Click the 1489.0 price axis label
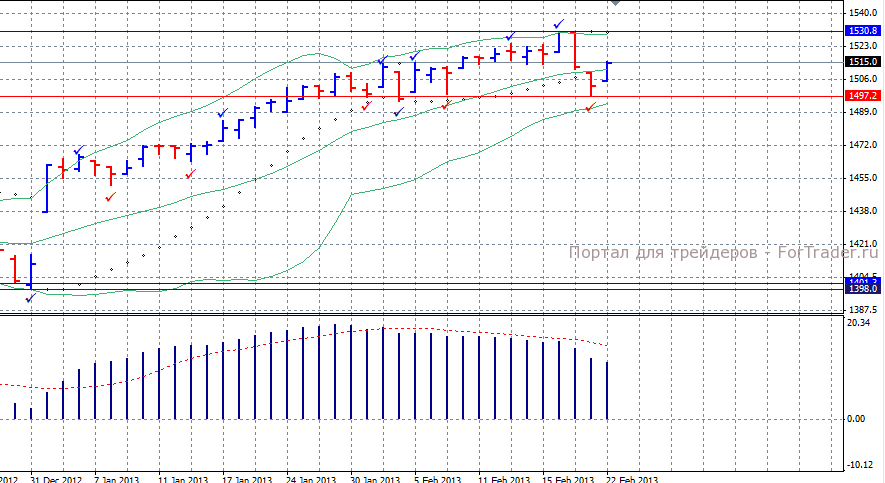The width and height of the screenshot is (885, 483). [864, 112]
